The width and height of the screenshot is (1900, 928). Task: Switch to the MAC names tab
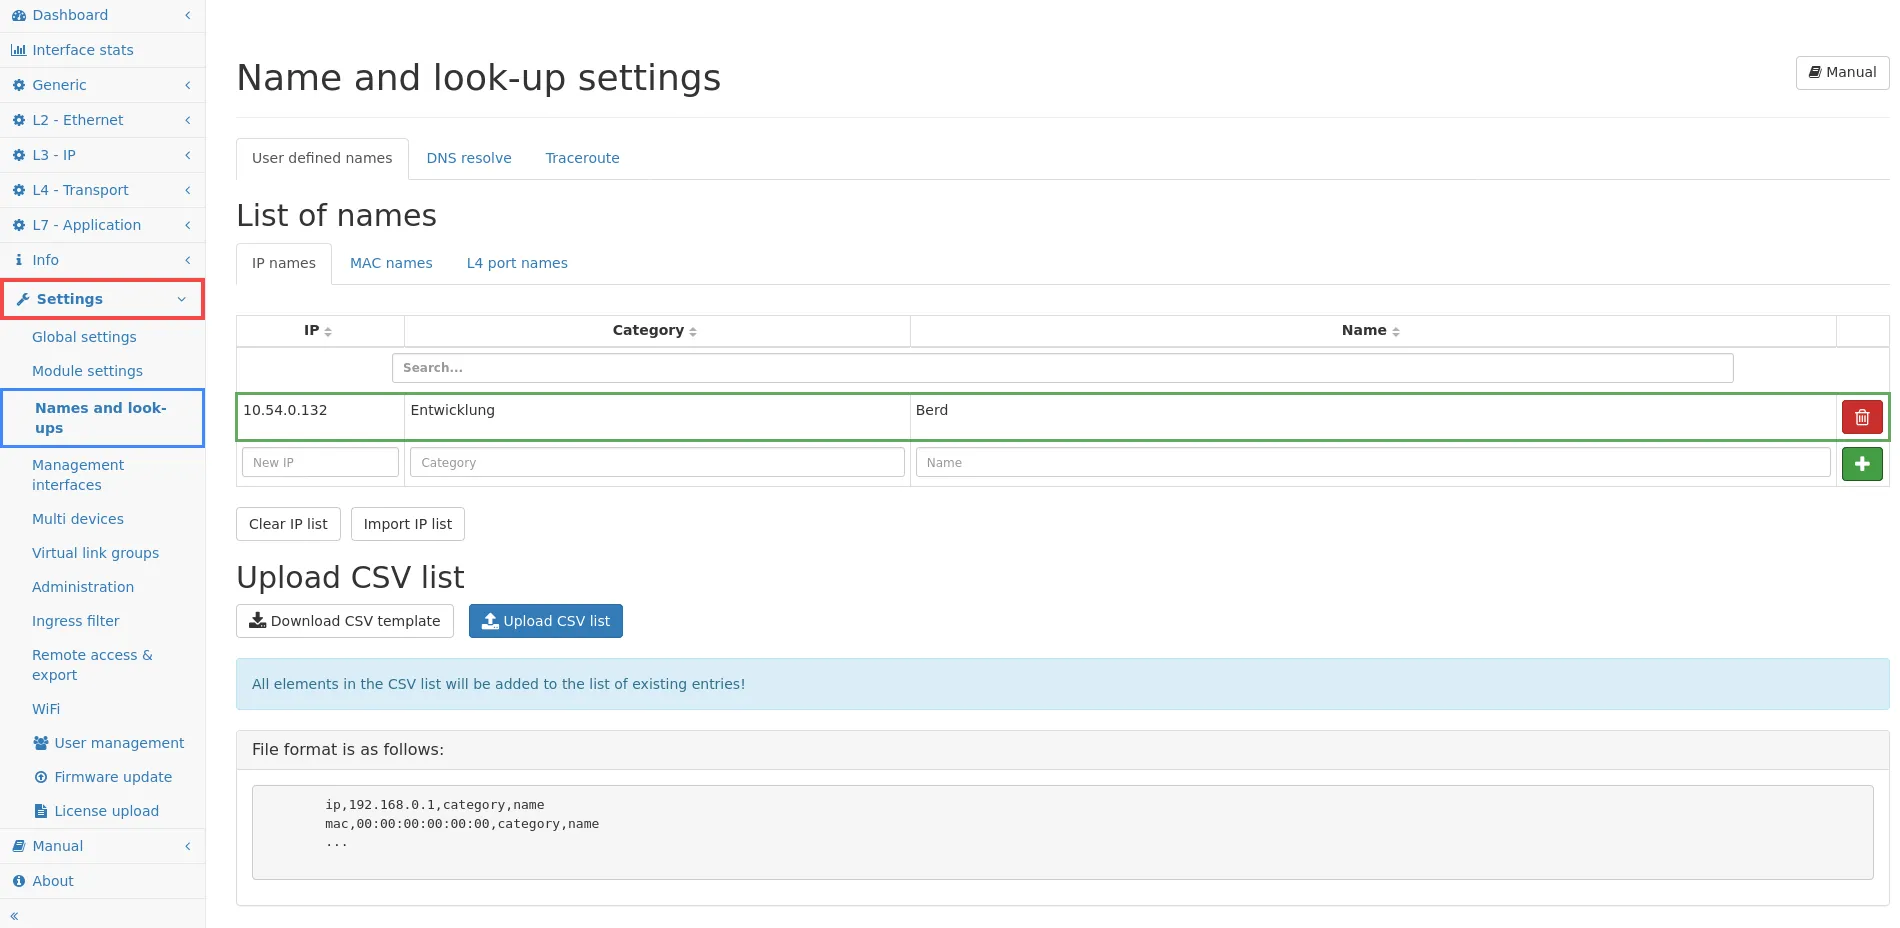(x=391, y=263)
